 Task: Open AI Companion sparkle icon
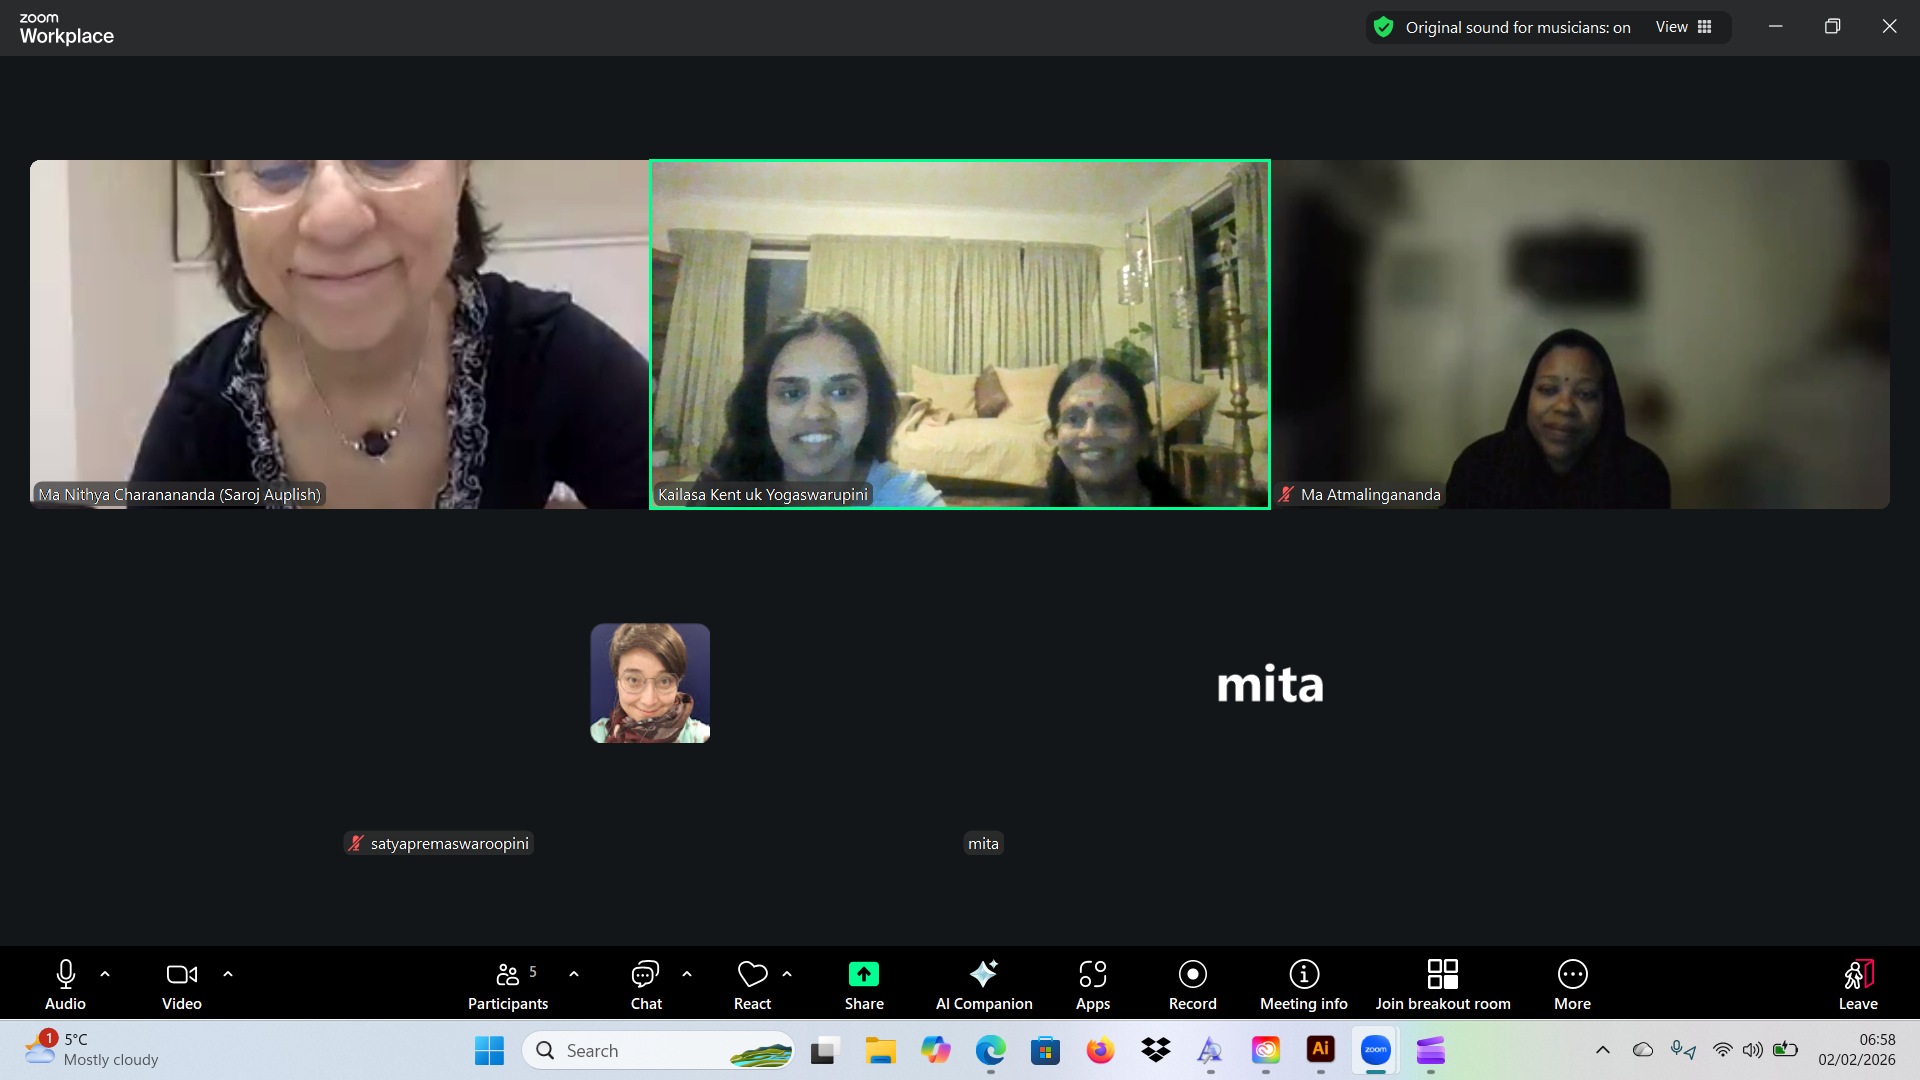[983, 974]
